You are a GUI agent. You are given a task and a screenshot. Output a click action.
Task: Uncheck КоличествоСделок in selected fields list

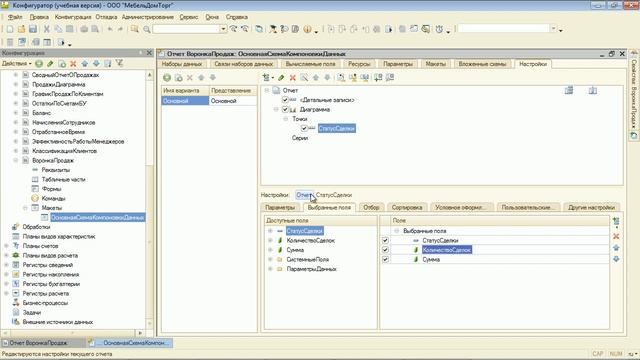click(385, 250)
